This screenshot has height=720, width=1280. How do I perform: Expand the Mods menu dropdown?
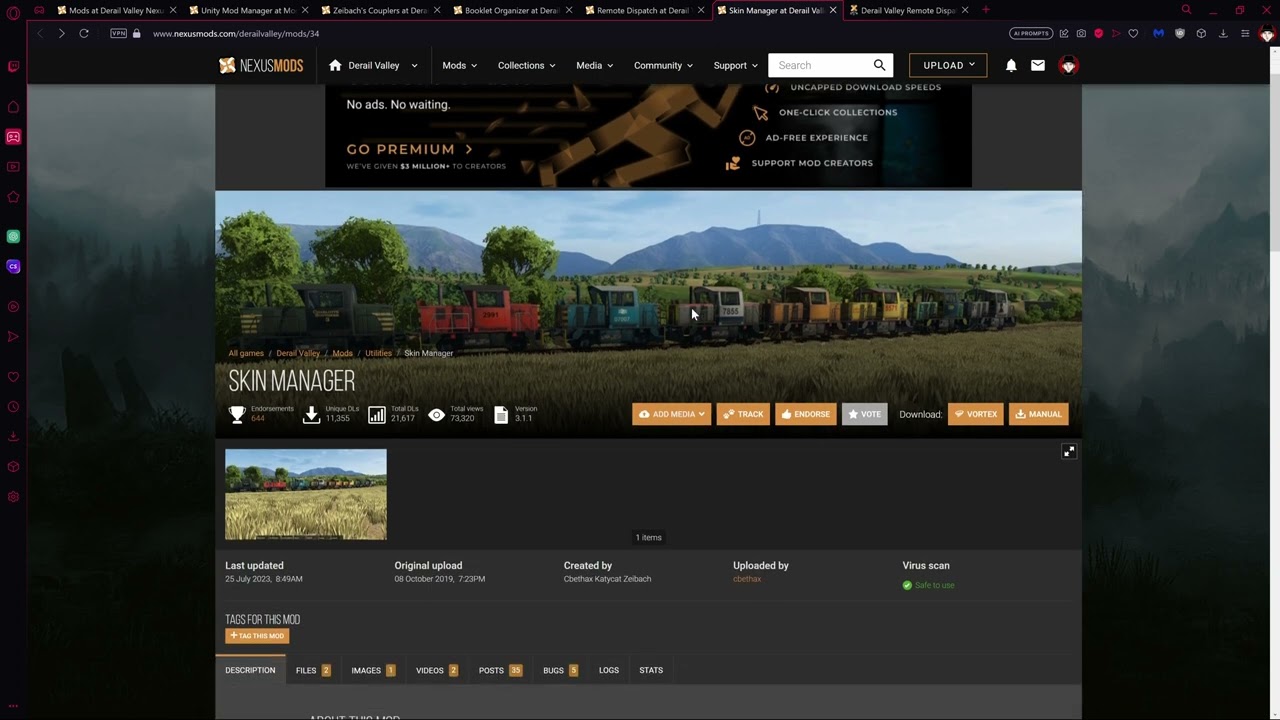(459, 65)
